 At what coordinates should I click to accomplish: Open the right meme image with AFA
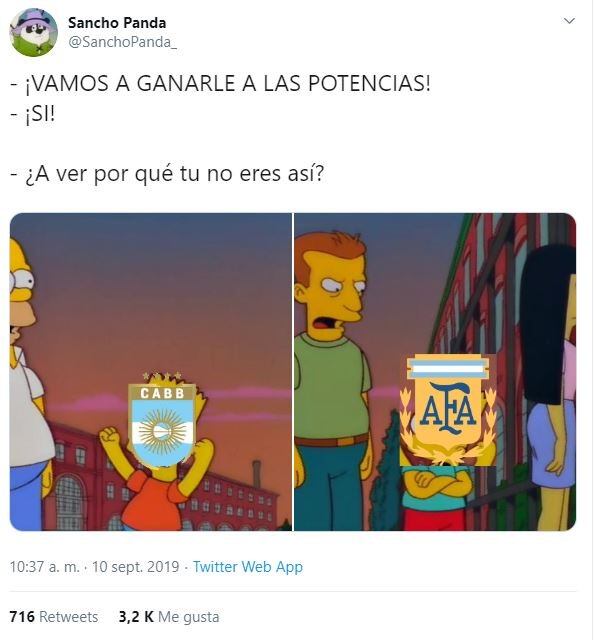(x=435, y=372)
